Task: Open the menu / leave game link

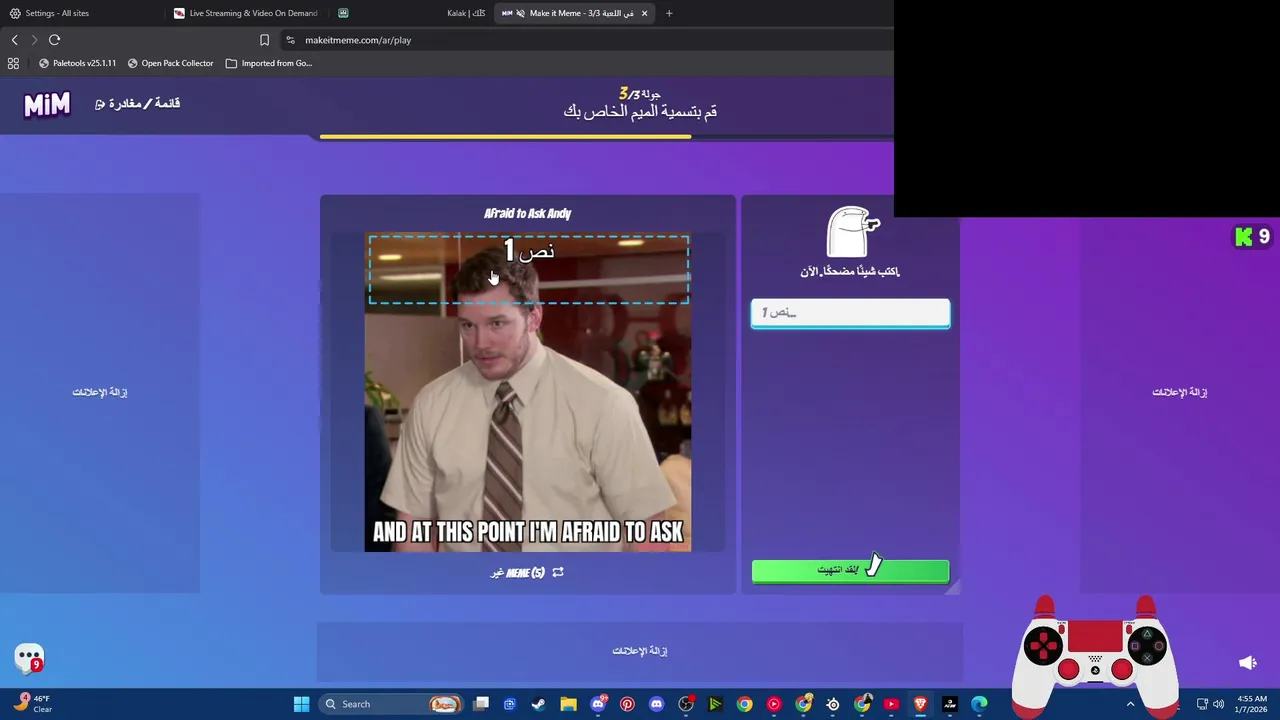Action: coord(138,103)
